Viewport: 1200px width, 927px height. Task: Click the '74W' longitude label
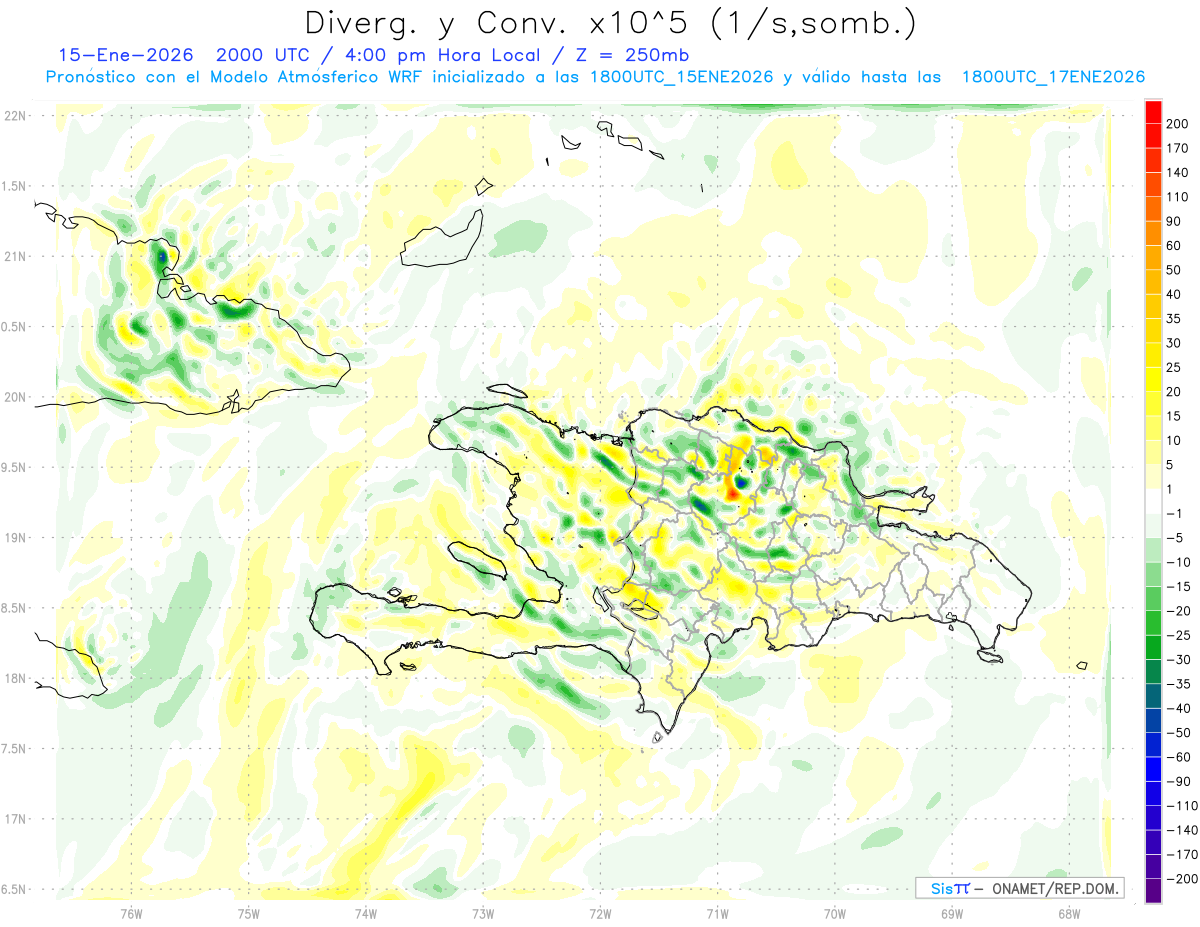[365, 913]
